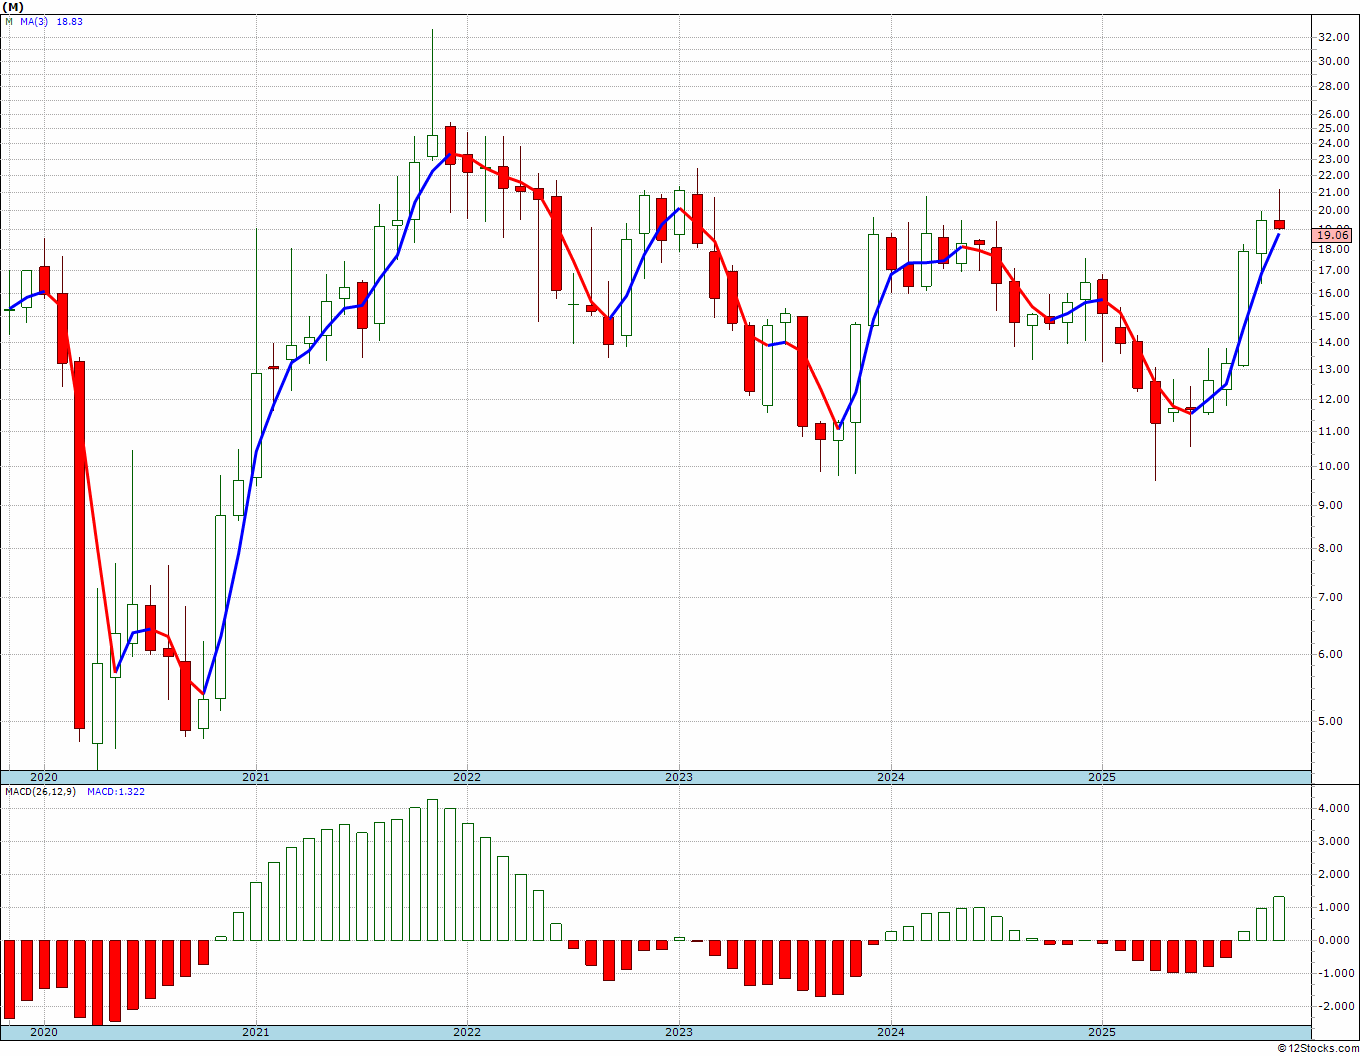Click 2025 on the price chart time axis
Viewport: 1360px width, 1056px height.
1101,777
